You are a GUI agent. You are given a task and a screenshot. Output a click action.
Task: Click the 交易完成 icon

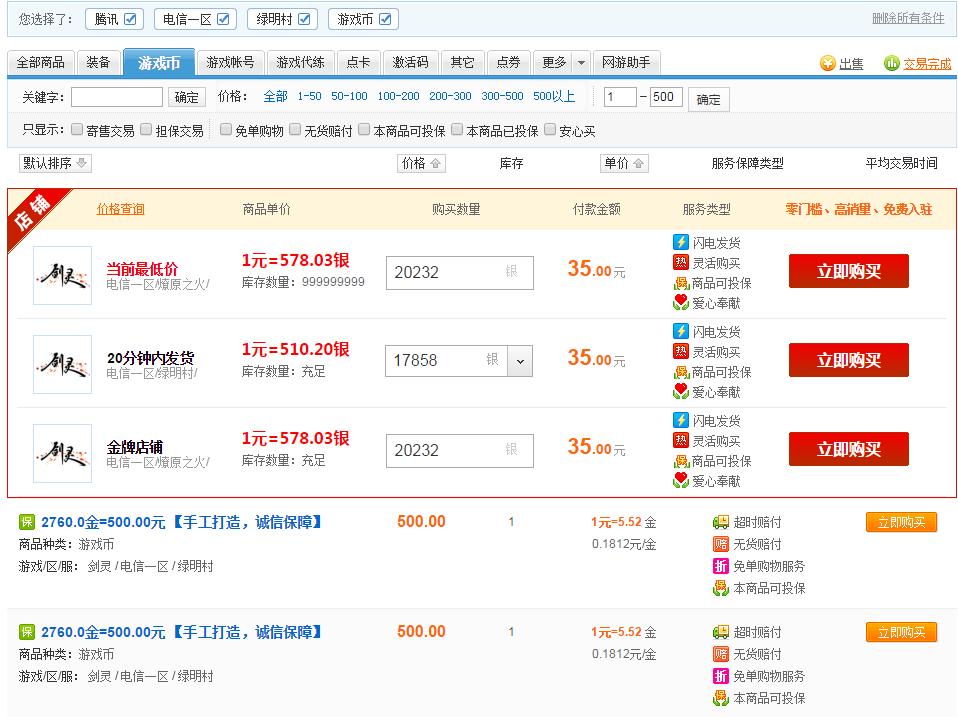[890, 62]
